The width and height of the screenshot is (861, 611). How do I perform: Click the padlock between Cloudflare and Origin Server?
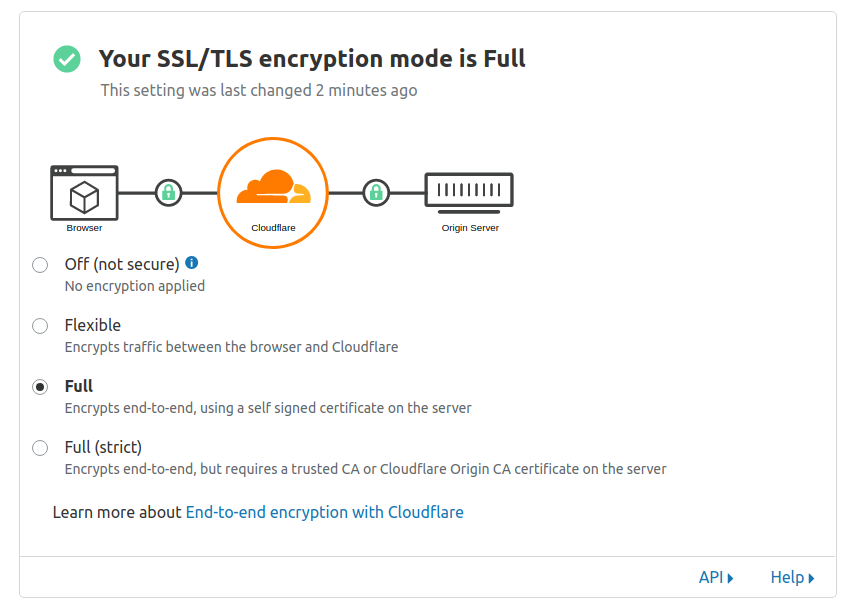point(375,192)
